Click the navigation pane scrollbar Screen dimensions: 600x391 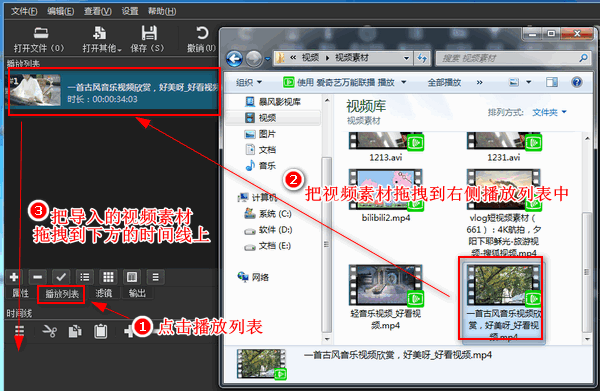point(326,245)
